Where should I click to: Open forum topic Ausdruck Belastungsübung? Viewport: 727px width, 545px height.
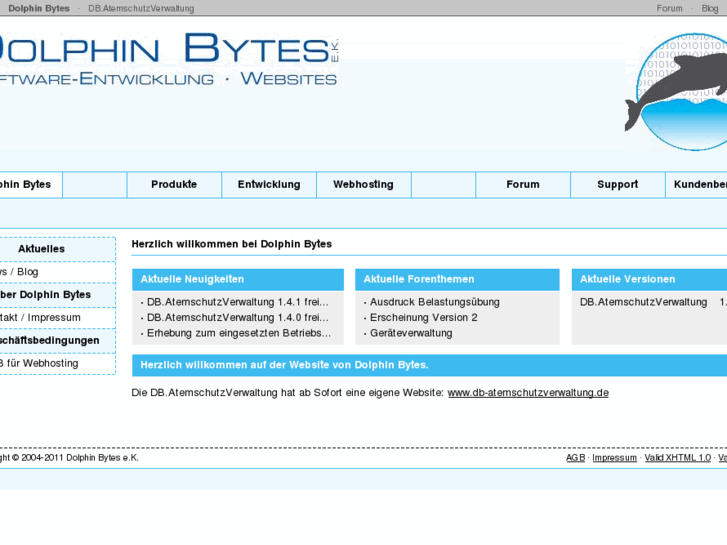click(434, 302)
